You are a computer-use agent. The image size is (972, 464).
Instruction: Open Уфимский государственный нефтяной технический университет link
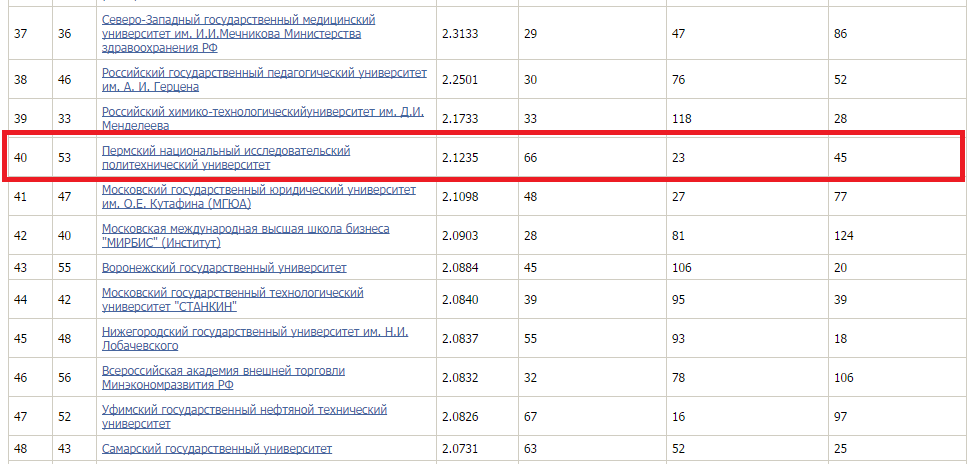(x=244, y=417)
